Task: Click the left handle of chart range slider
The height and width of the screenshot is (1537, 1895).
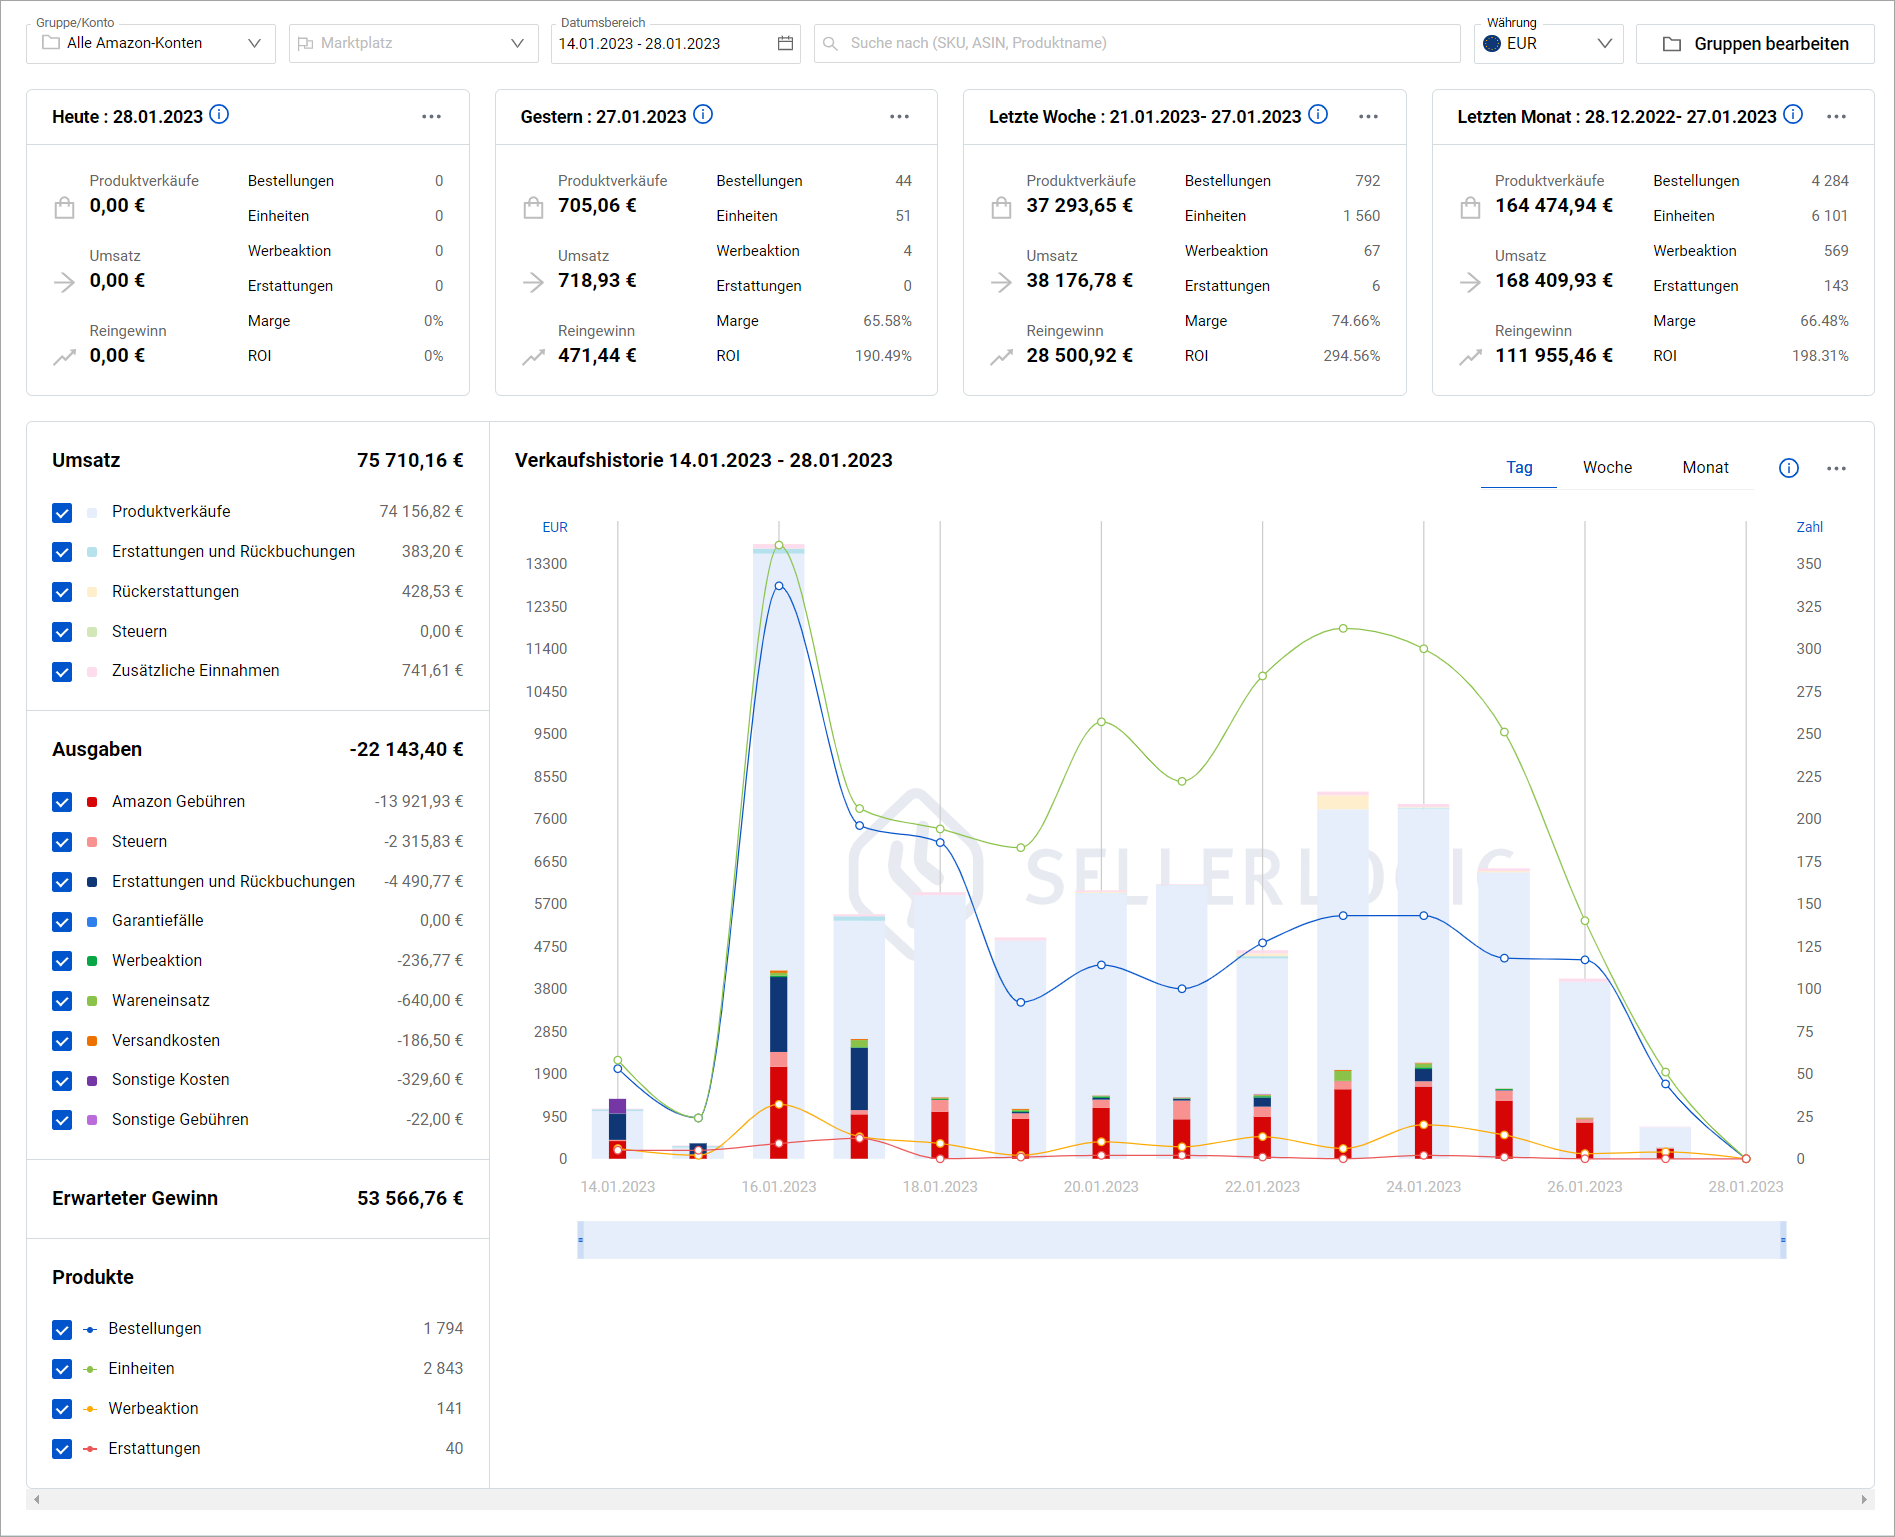Action: [x=580, y=1240]
